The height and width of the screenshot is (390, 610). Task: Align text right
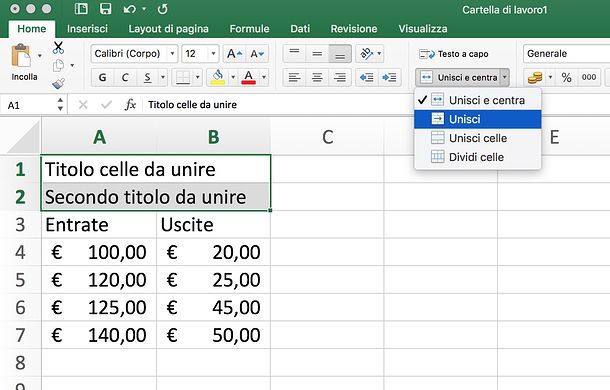click(x=340, y=77)
